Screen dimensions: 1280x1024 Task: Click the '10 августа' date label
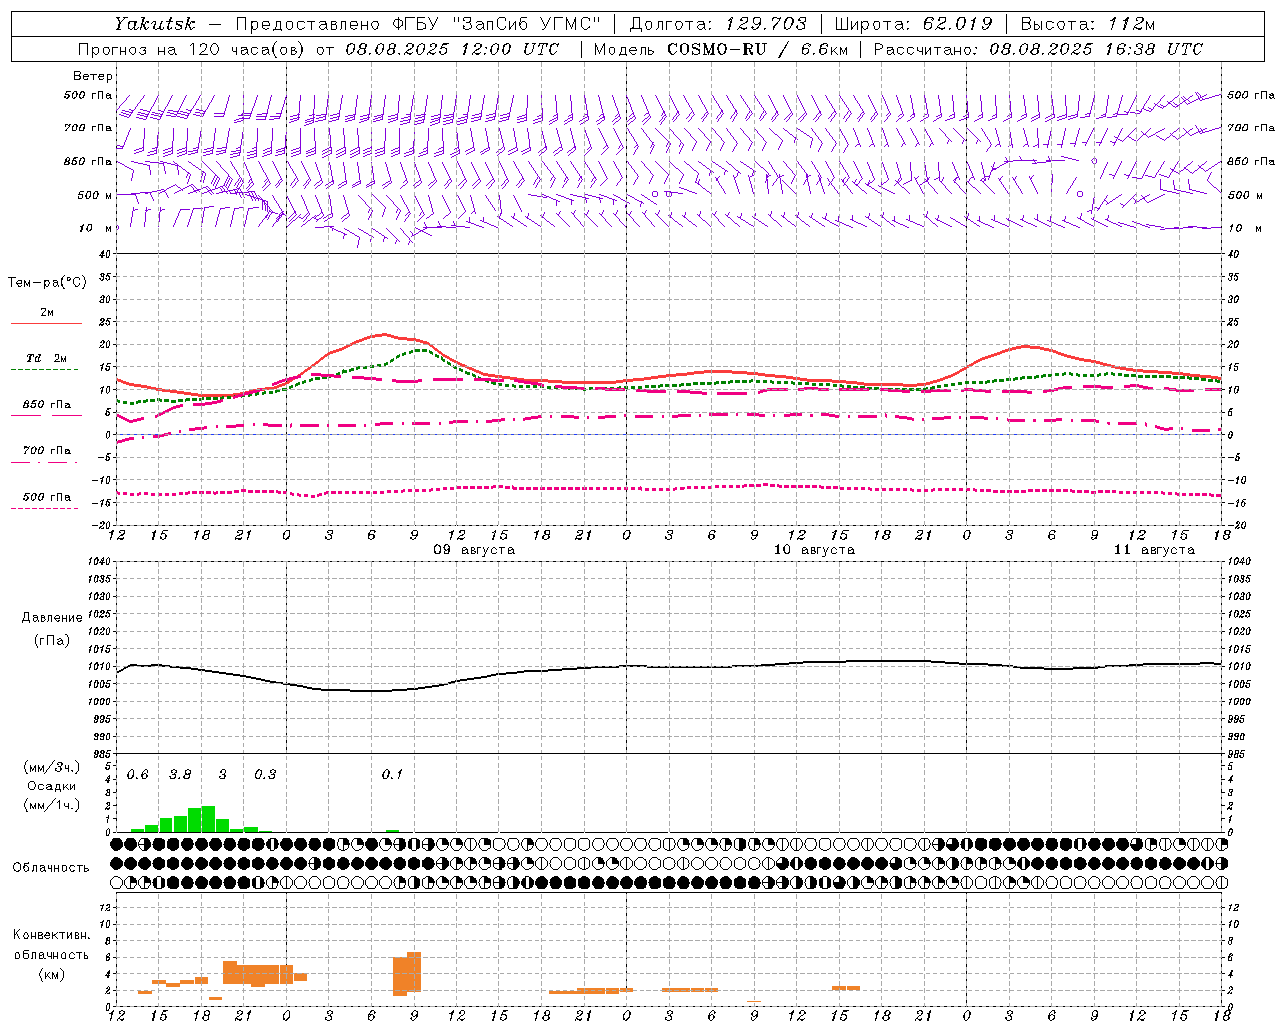(x=814, y=550)
